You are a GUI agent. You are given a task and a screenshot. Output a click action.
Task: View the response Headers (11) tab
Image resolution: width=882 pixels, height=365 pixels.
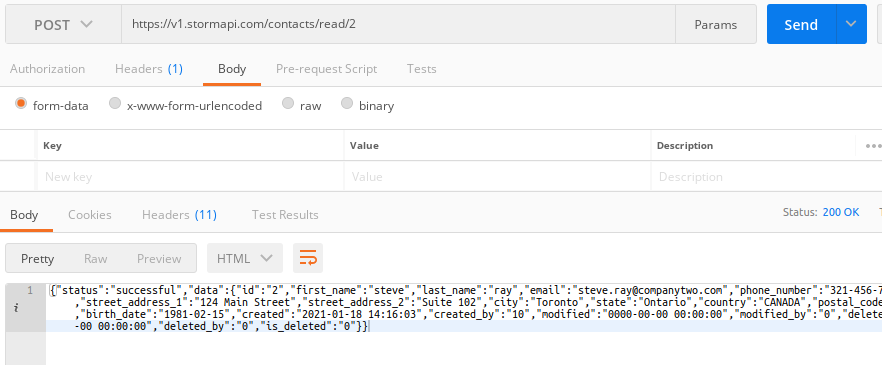point(179,215)
